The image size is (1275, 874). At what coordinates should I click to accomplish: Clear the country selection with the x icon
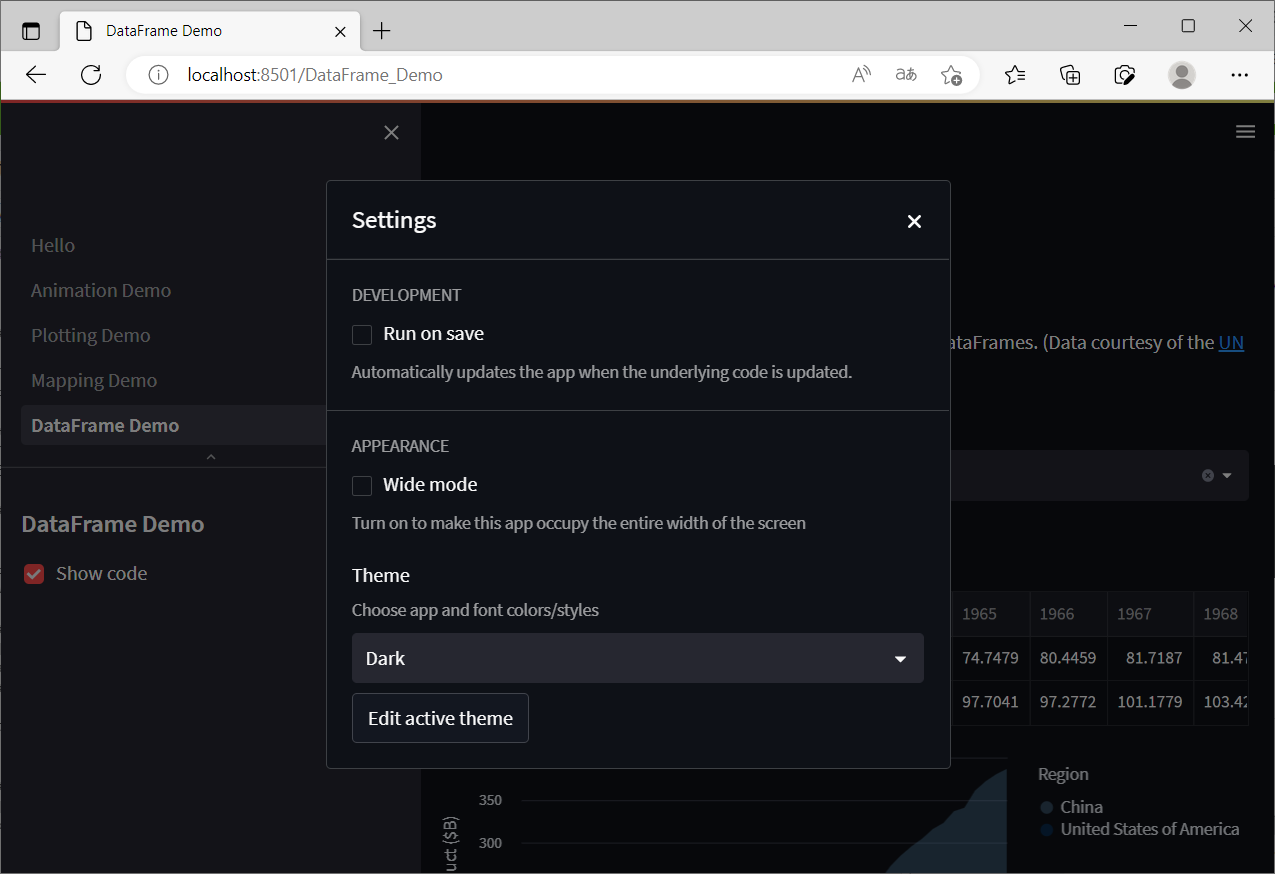point(1208,475)
